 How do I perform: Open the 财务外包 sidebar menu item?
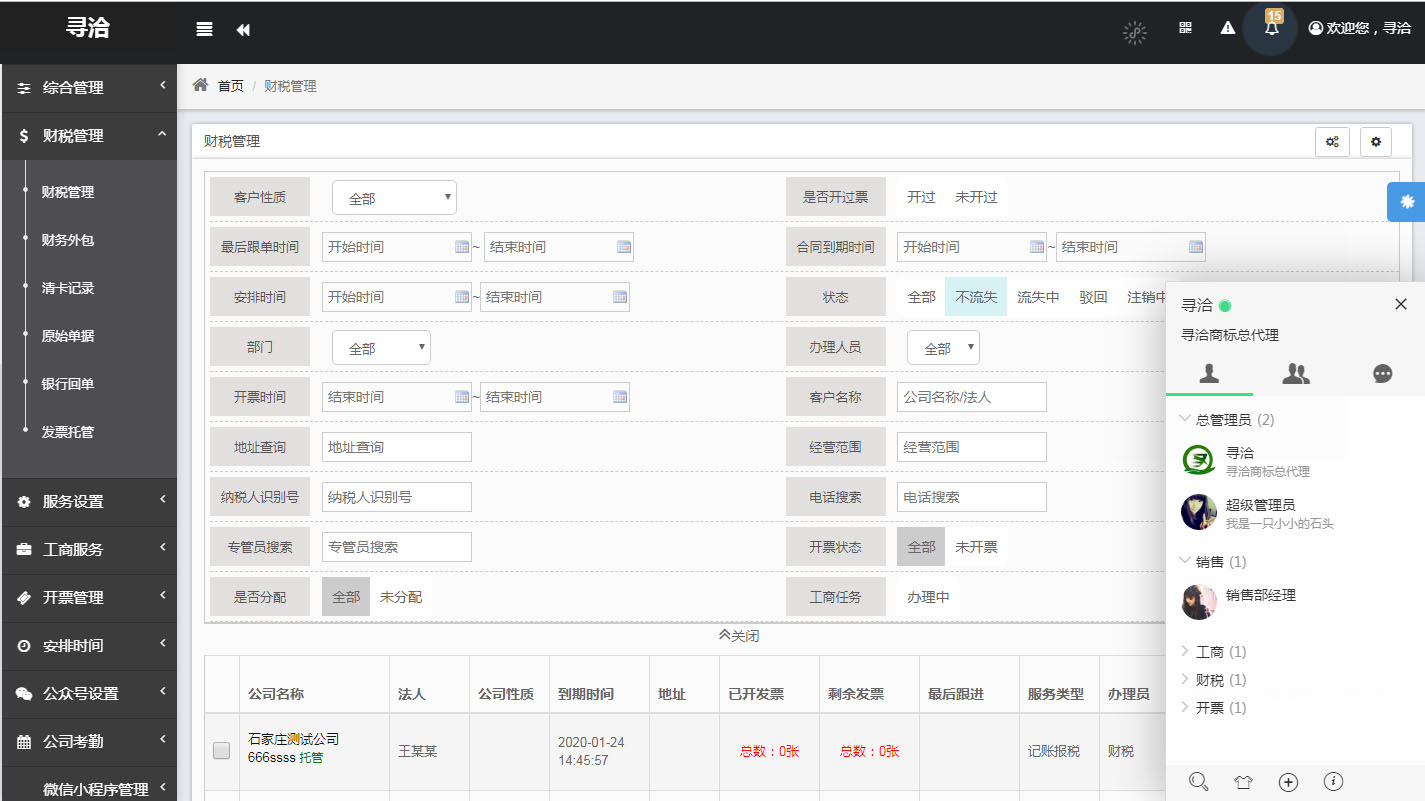(68, 240)
